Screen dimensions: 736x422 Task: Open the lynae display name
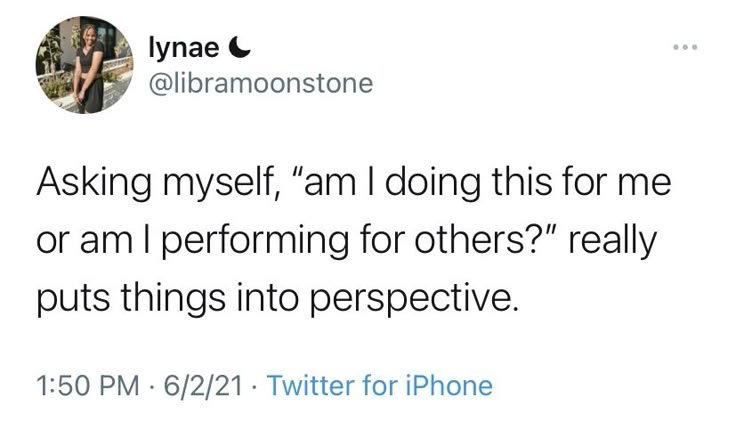coord(184,49)
